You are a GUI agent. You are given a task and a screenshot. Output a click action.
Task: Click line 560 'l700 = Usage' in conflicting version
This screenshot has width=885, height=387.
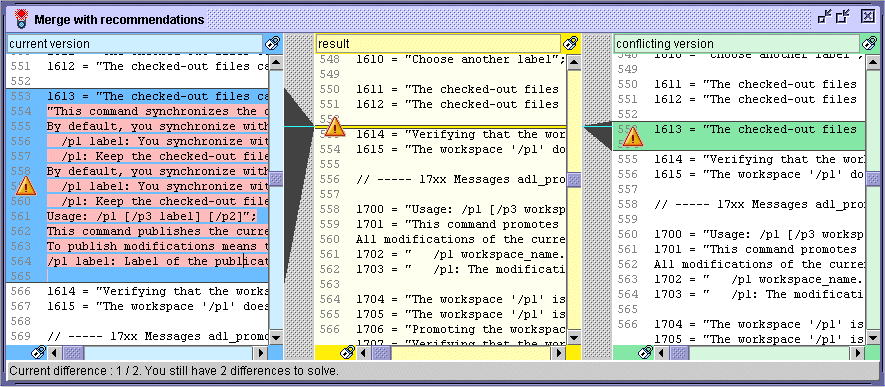coord(759,234)
